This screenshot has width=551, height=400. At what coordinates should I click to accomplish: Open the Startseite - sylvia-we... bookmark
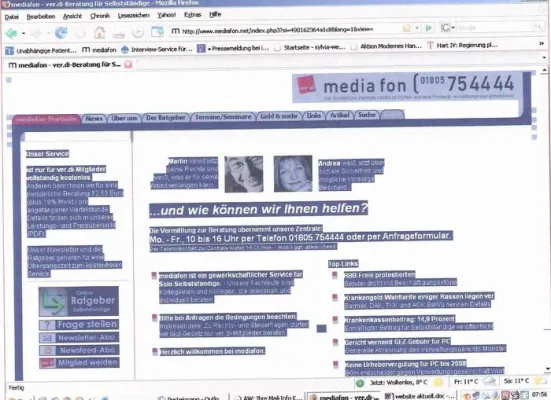click(310, 47)
